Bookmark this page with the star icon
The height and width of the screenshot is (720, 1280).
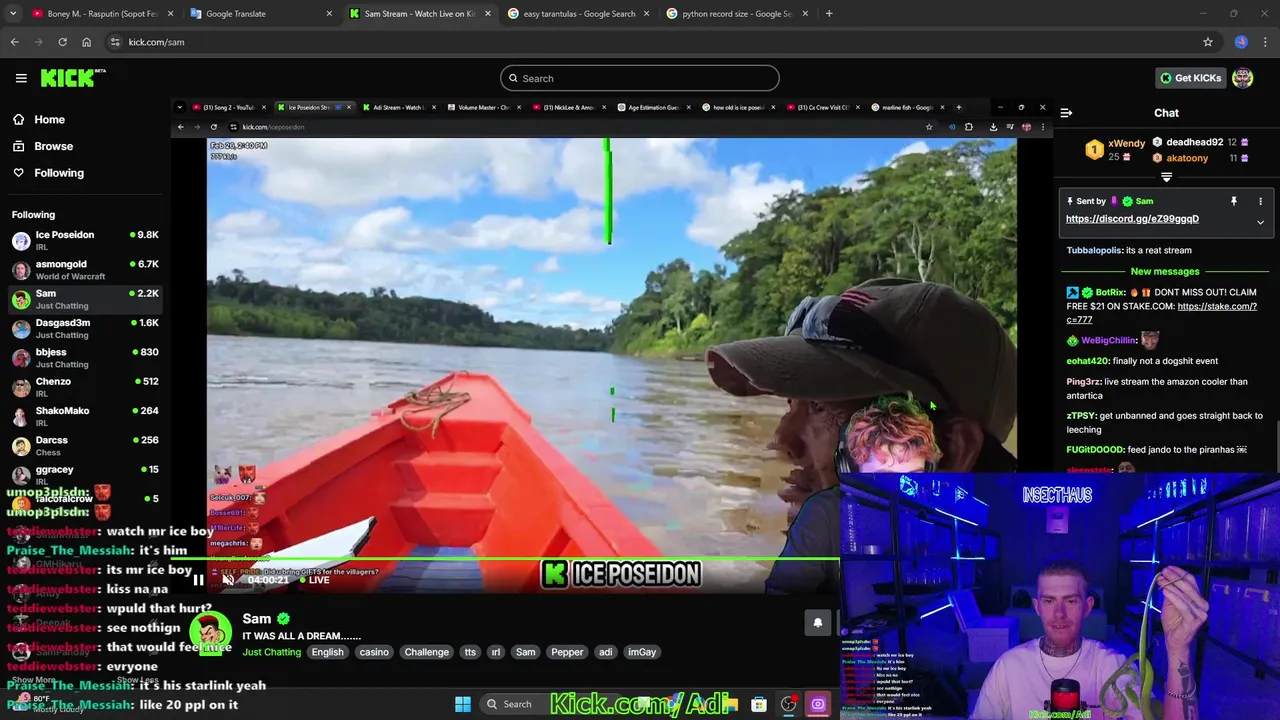point(1208,42)
